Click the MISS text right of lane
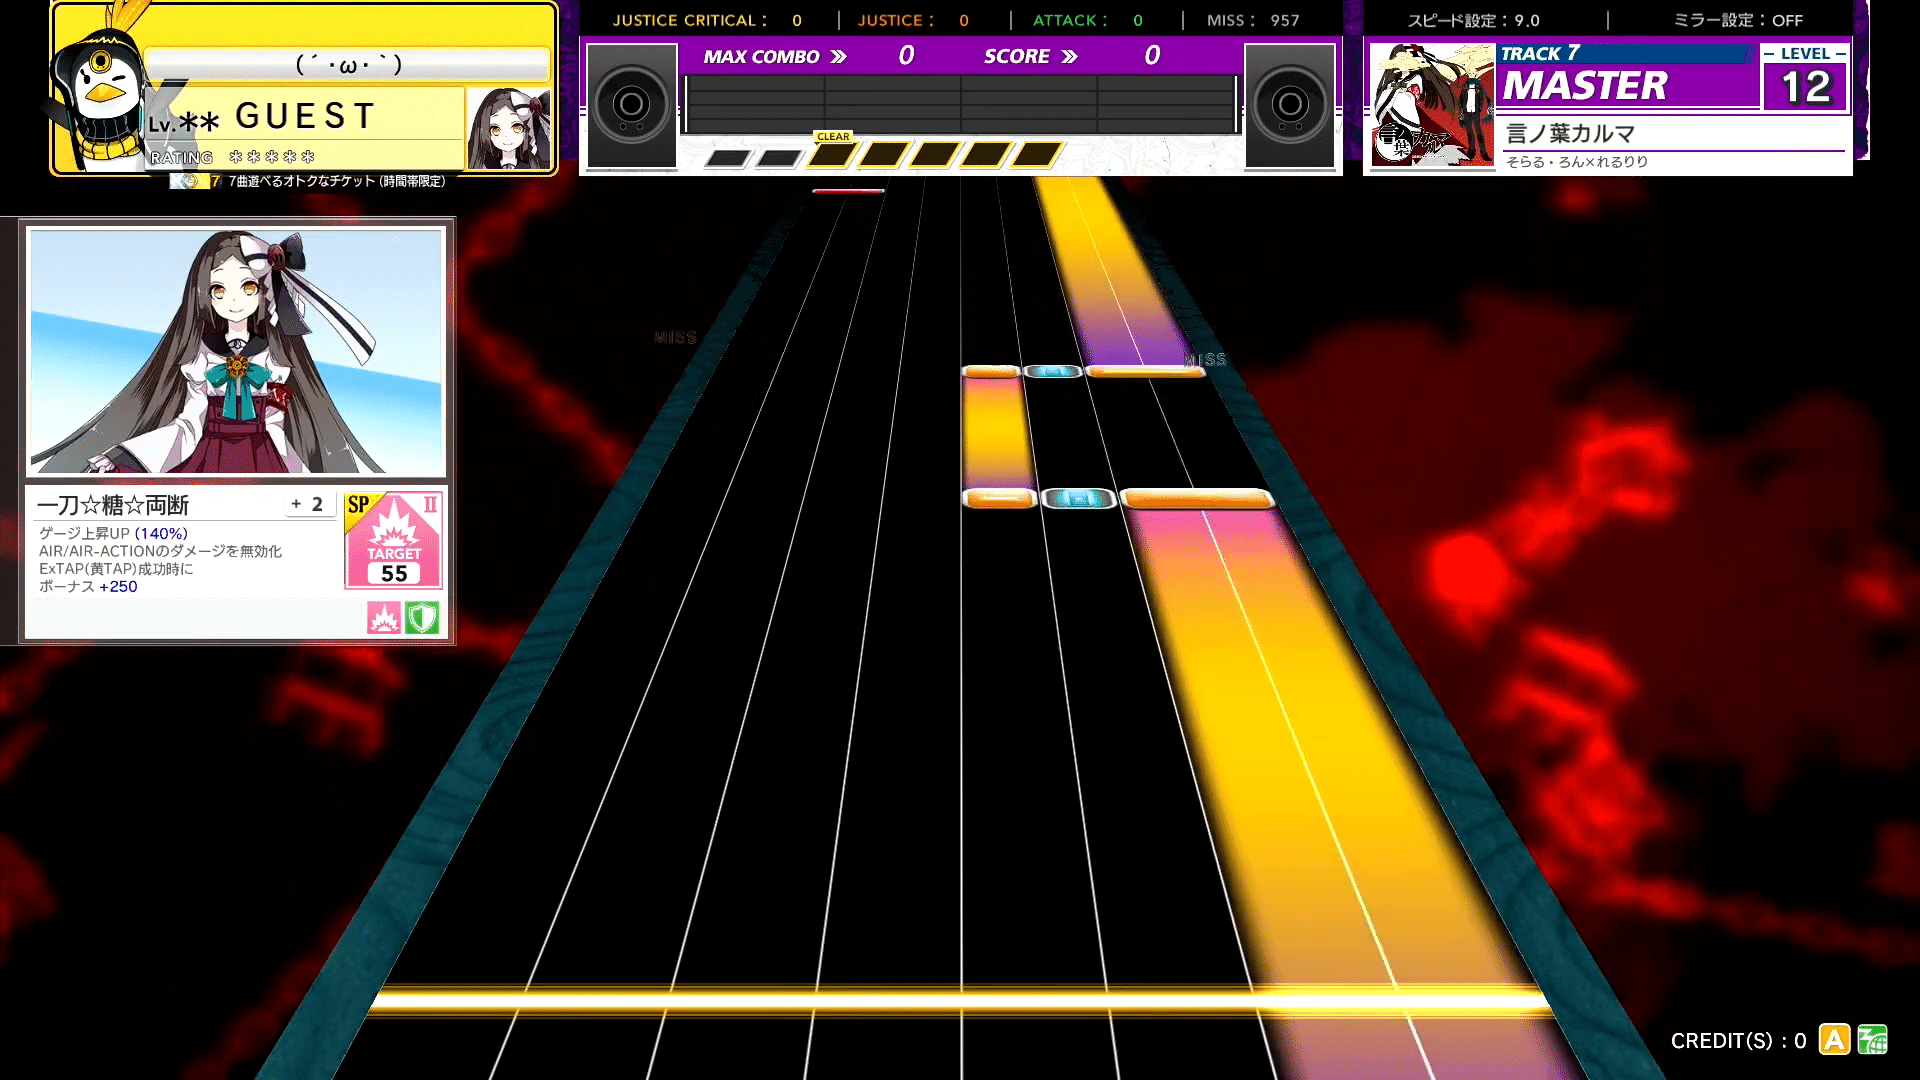This screenshot has width=1920, height=1080. pyautogui.click(x=1205, y=359)
